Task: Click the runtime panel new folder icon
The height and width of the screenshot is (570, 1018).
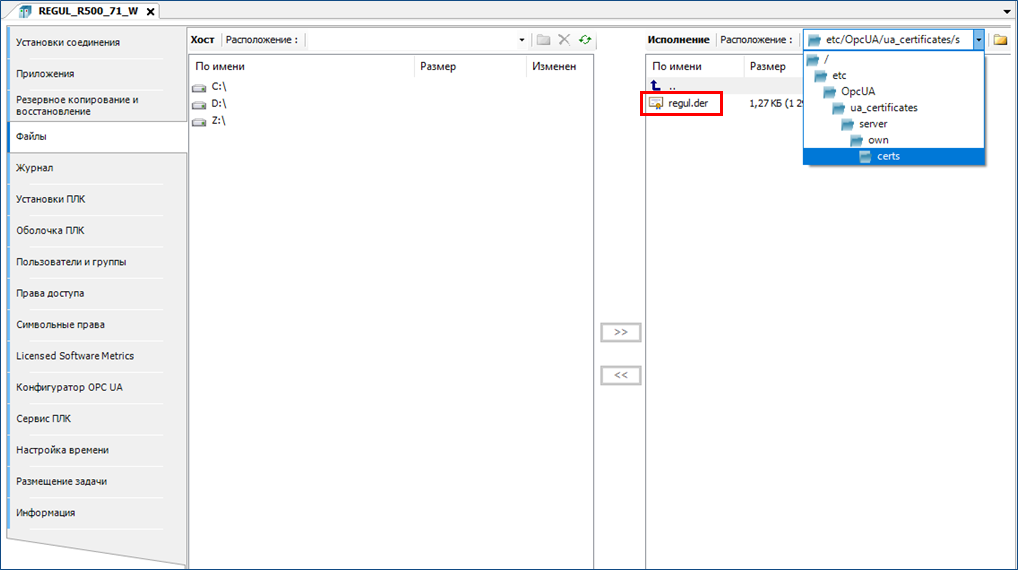Action: (999, 40)
